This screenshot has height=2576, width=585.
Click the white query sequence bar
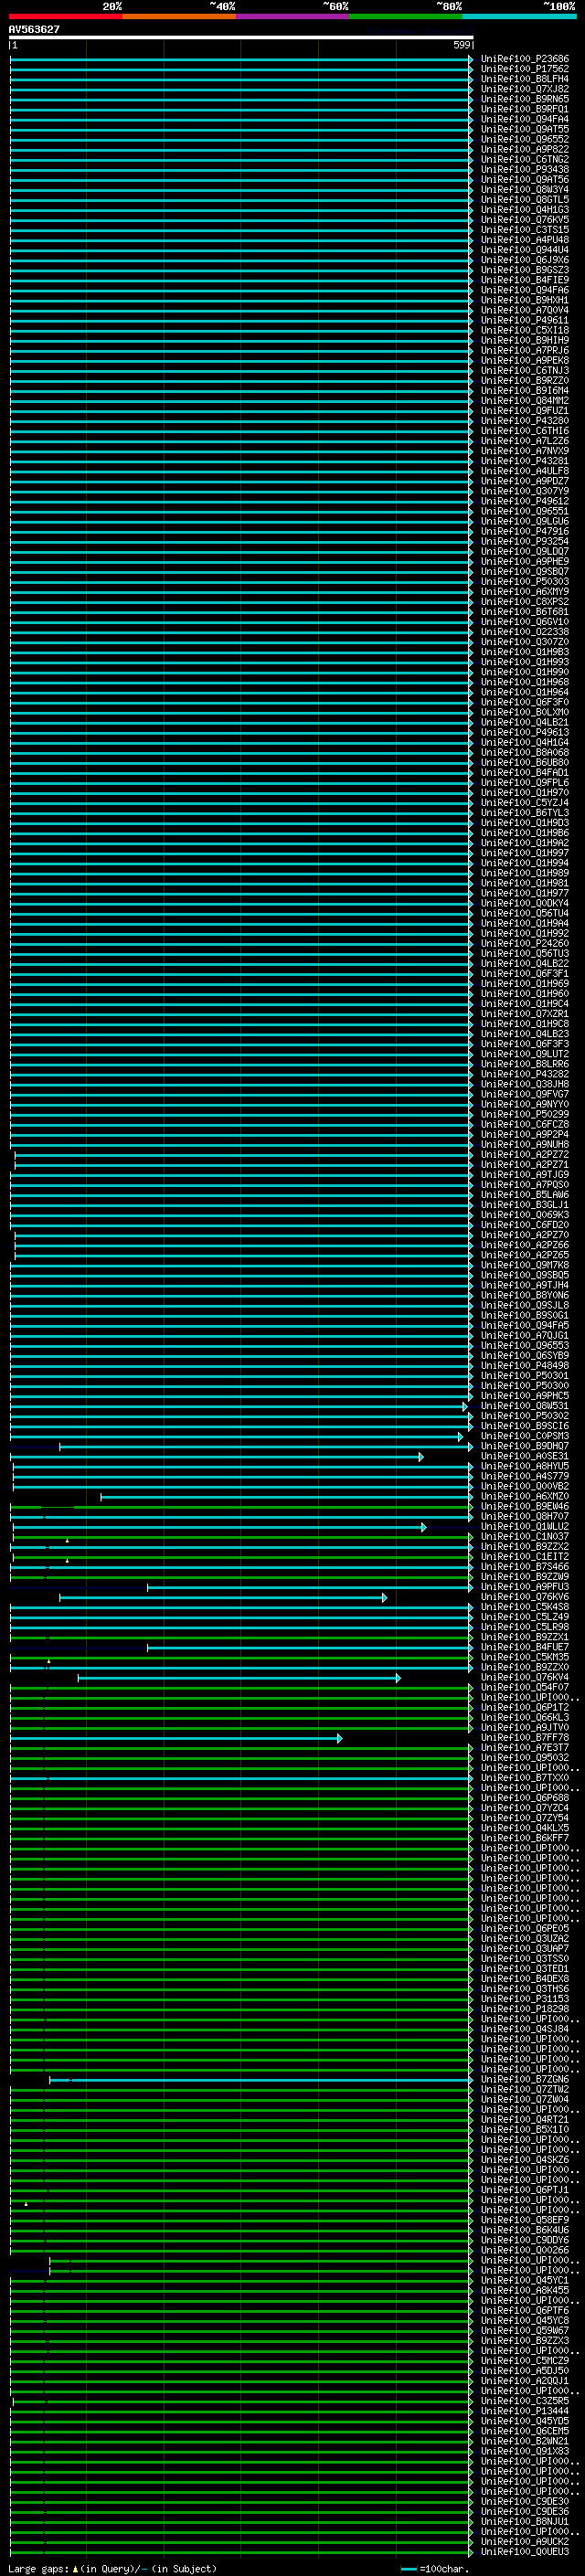241,37
